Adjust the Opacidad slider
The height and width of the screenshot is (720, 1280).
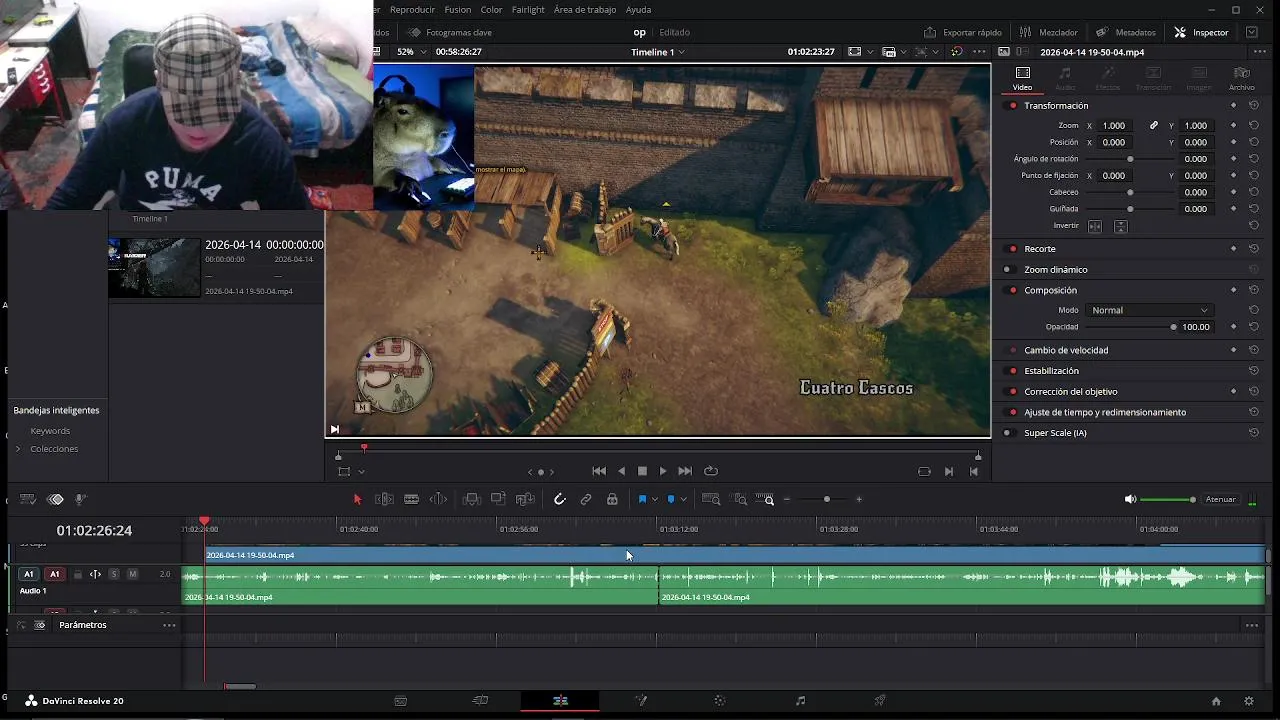click(x=1130, y=327)
